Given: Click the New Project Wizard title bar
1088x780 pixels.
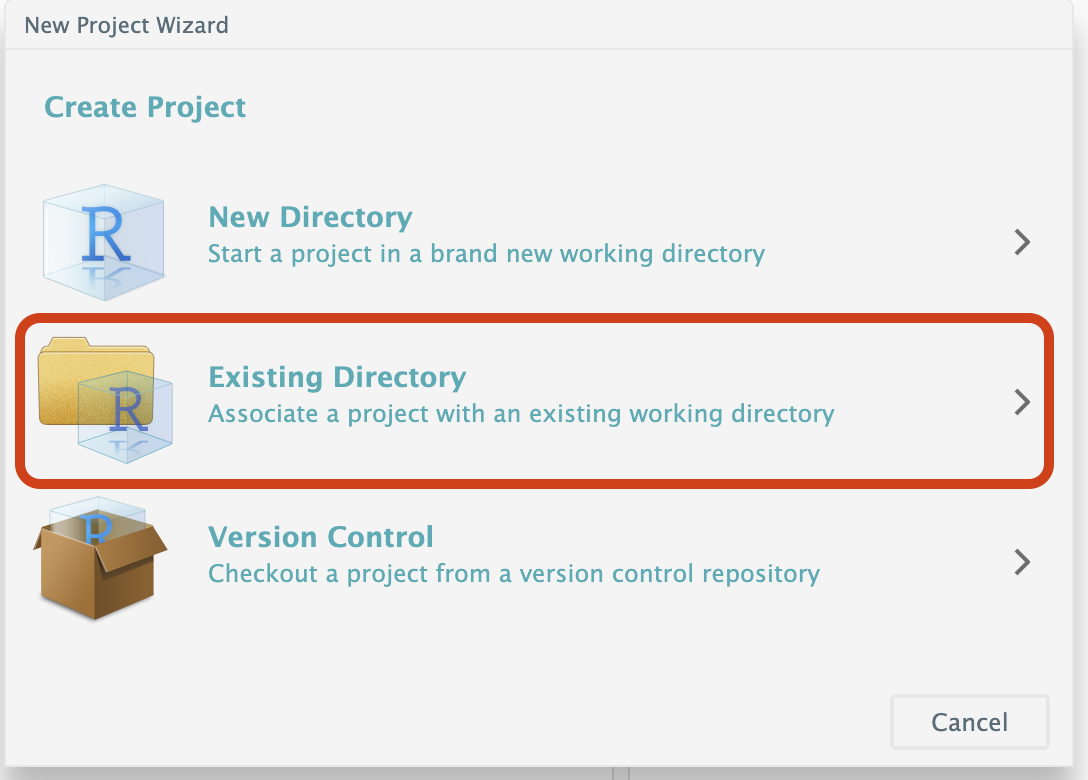Looking at the screenshot, I should (127, 25).
